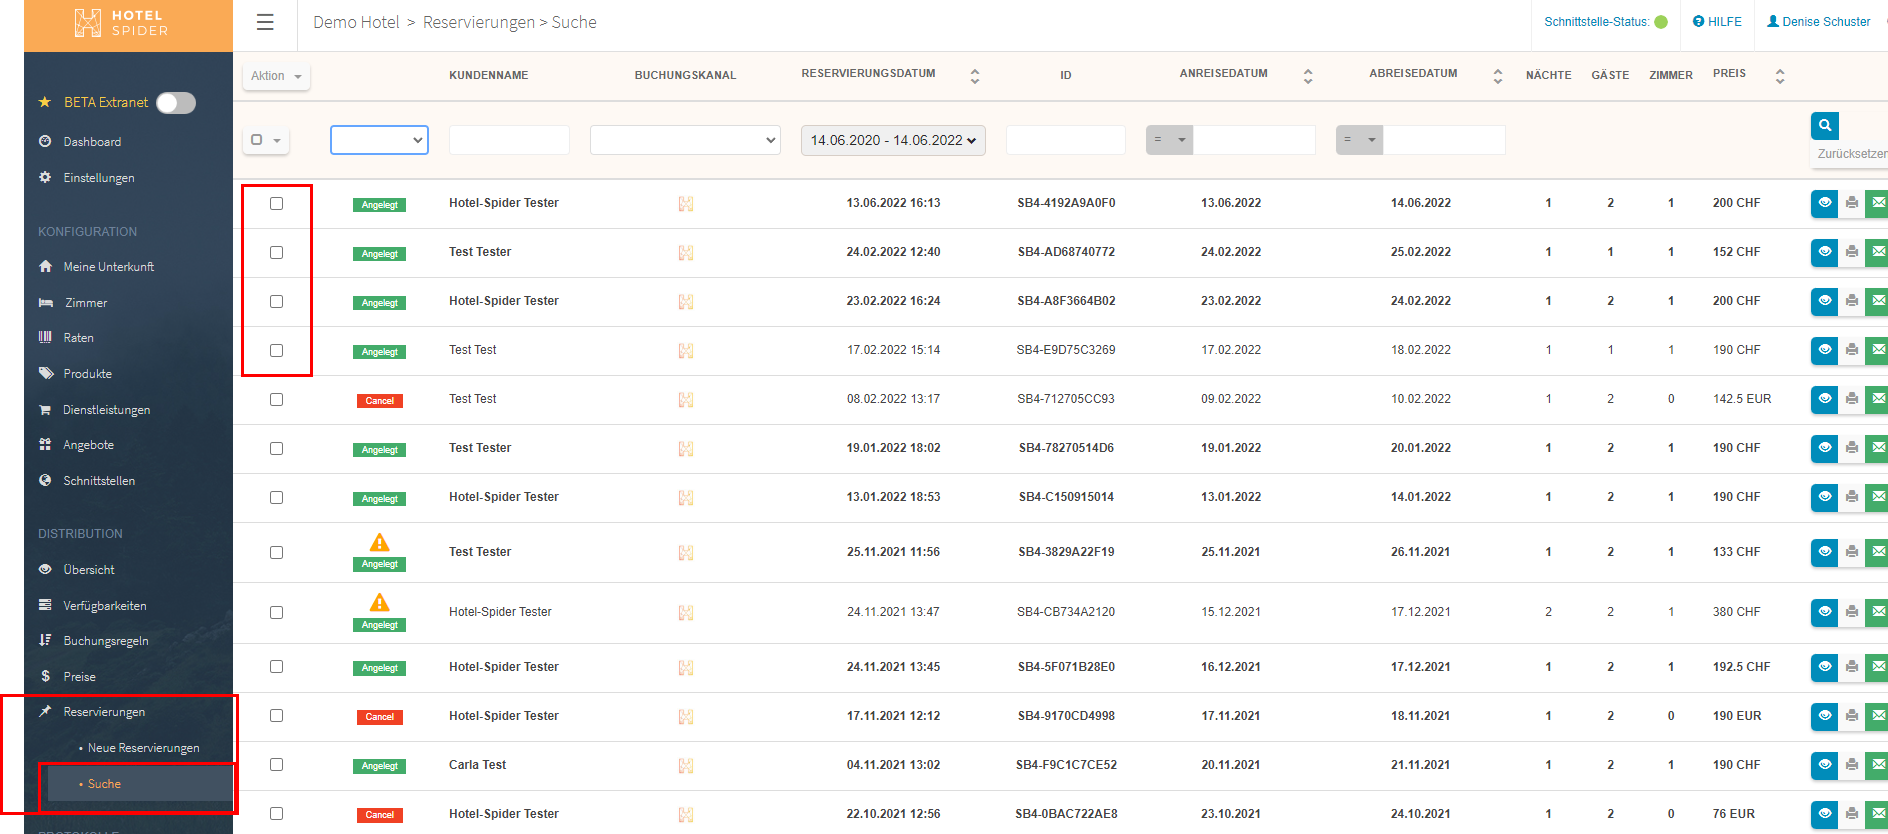Open Verfügbarkeiten in the sidebar
Viewport: 1888px width, 834px height.
pyautogui.click(x=104, y=606)
